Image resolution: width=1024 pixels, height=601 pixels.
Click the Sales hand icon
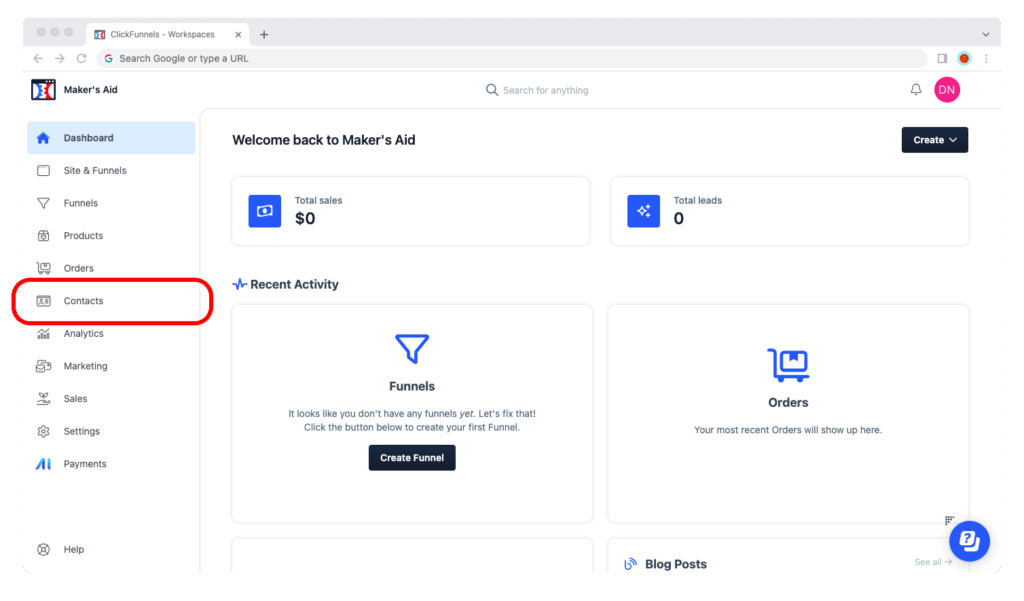pos(43,398)
